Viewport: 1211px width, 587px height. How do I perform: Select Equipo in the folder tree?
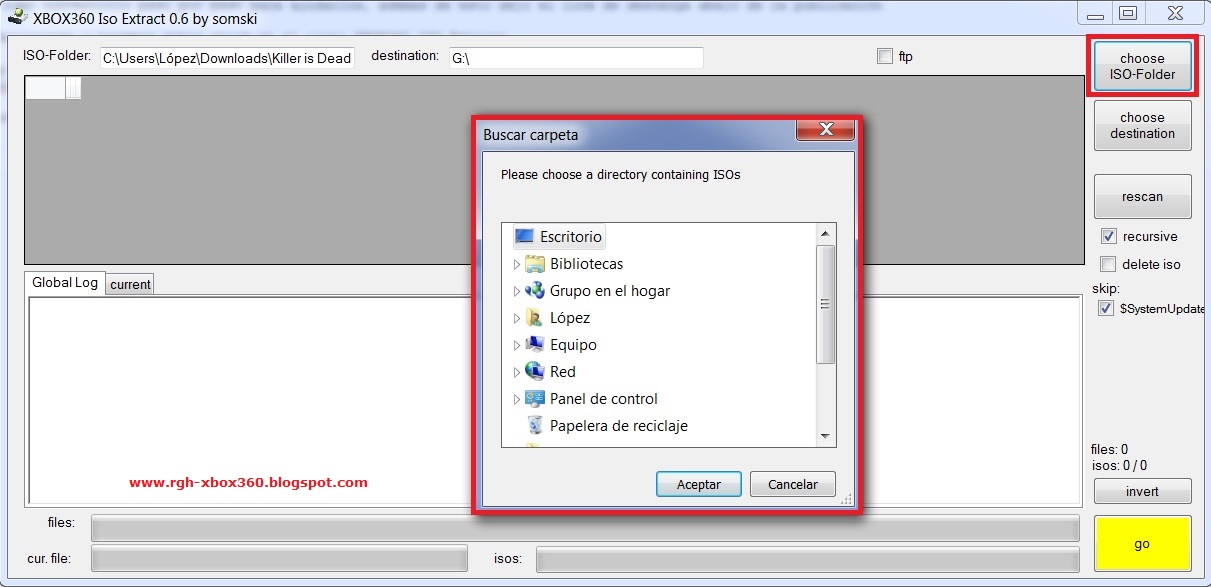click(x=573, y=345)
